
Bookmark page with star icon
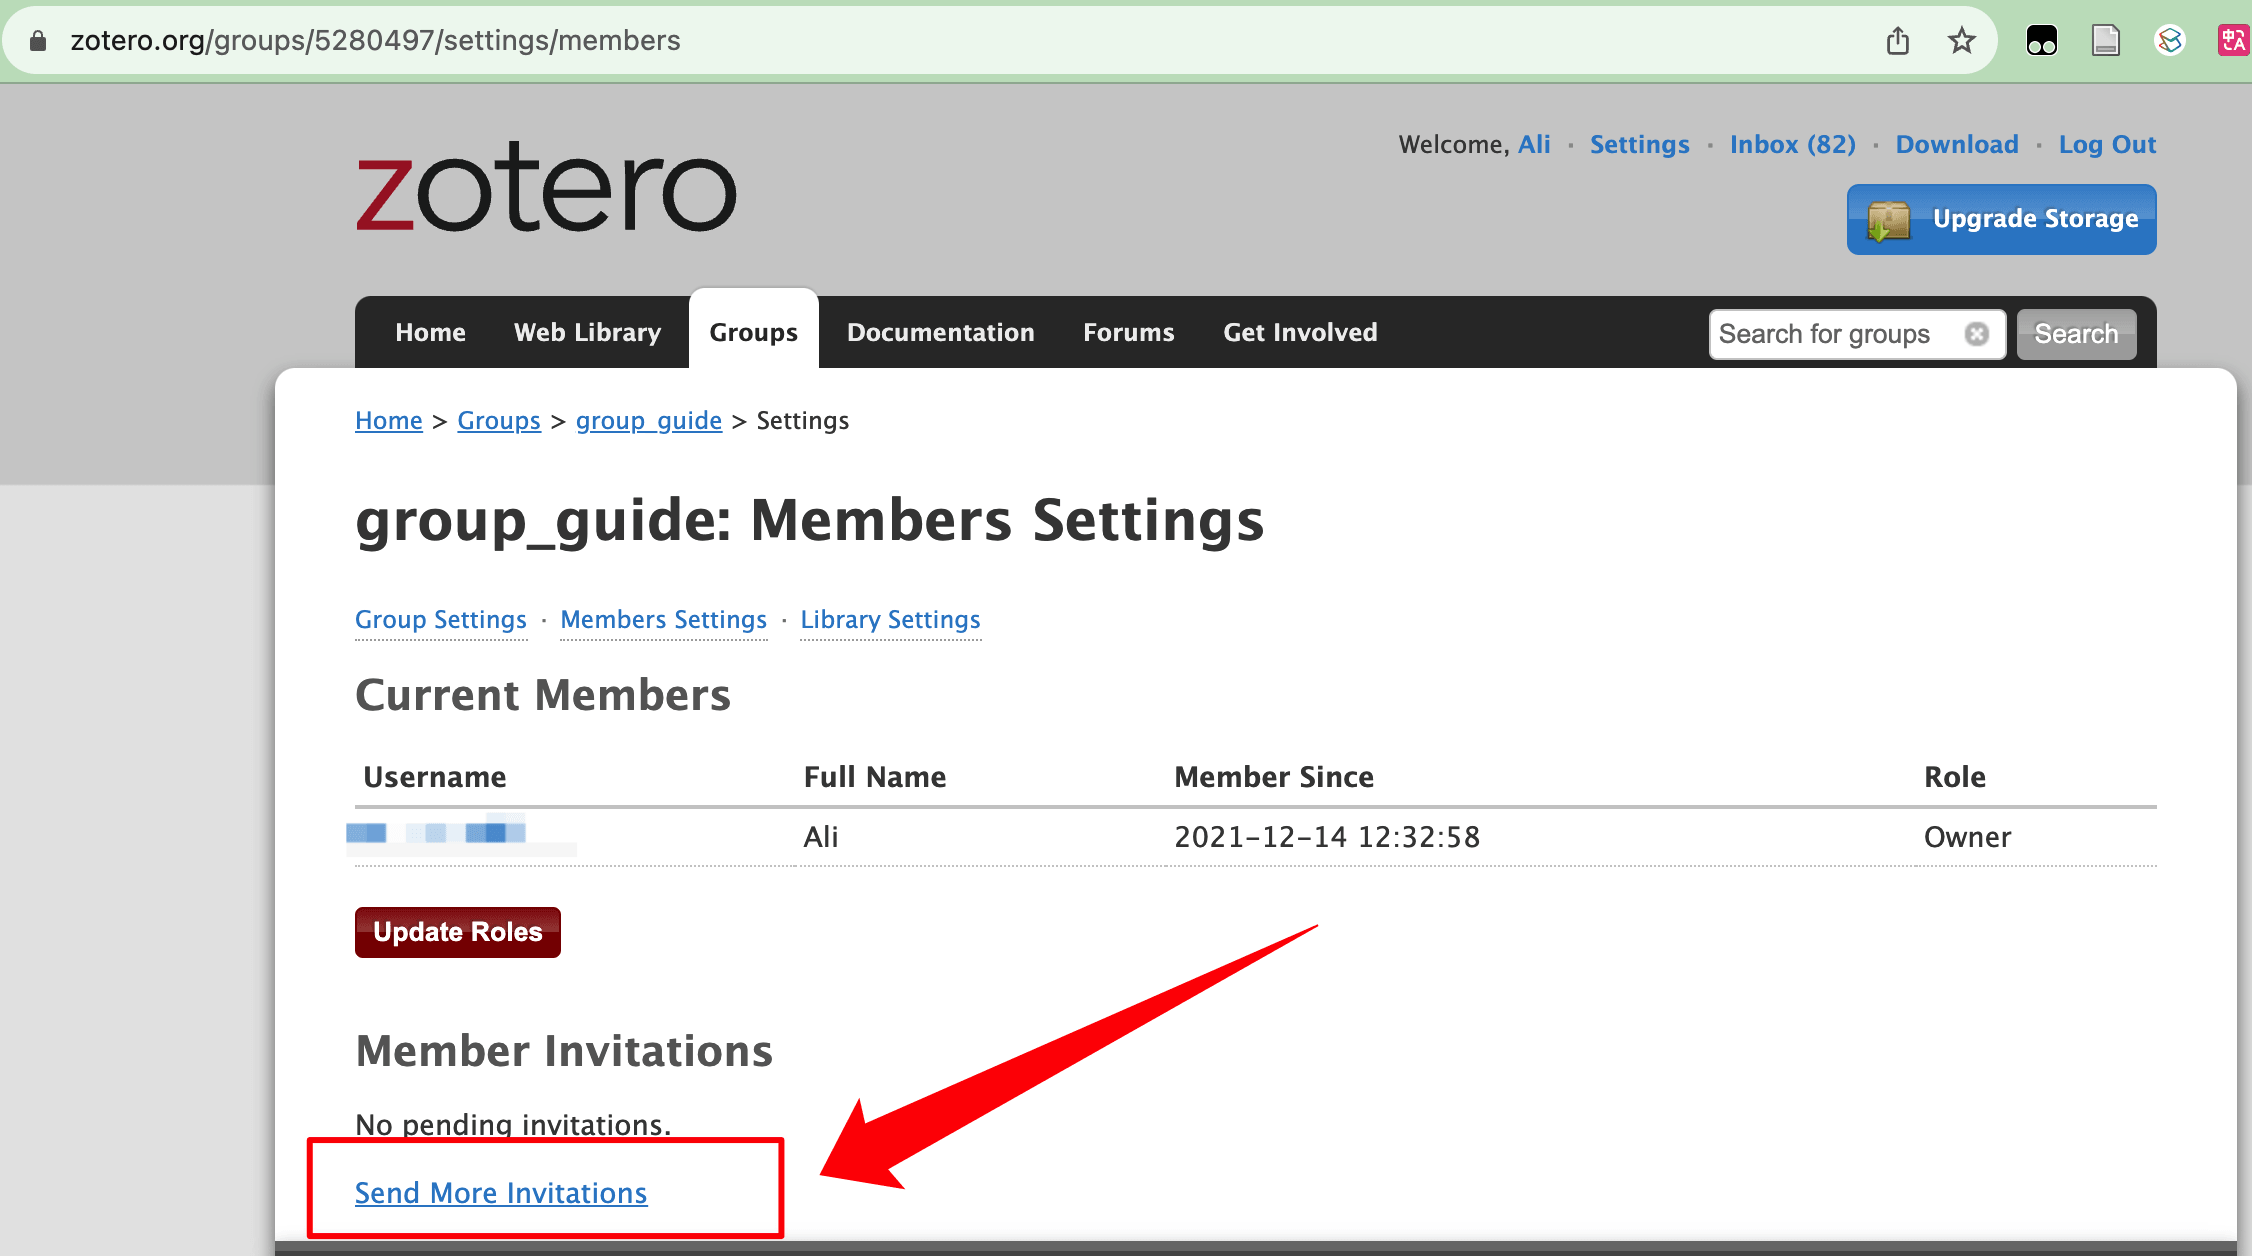point(1961,41)
